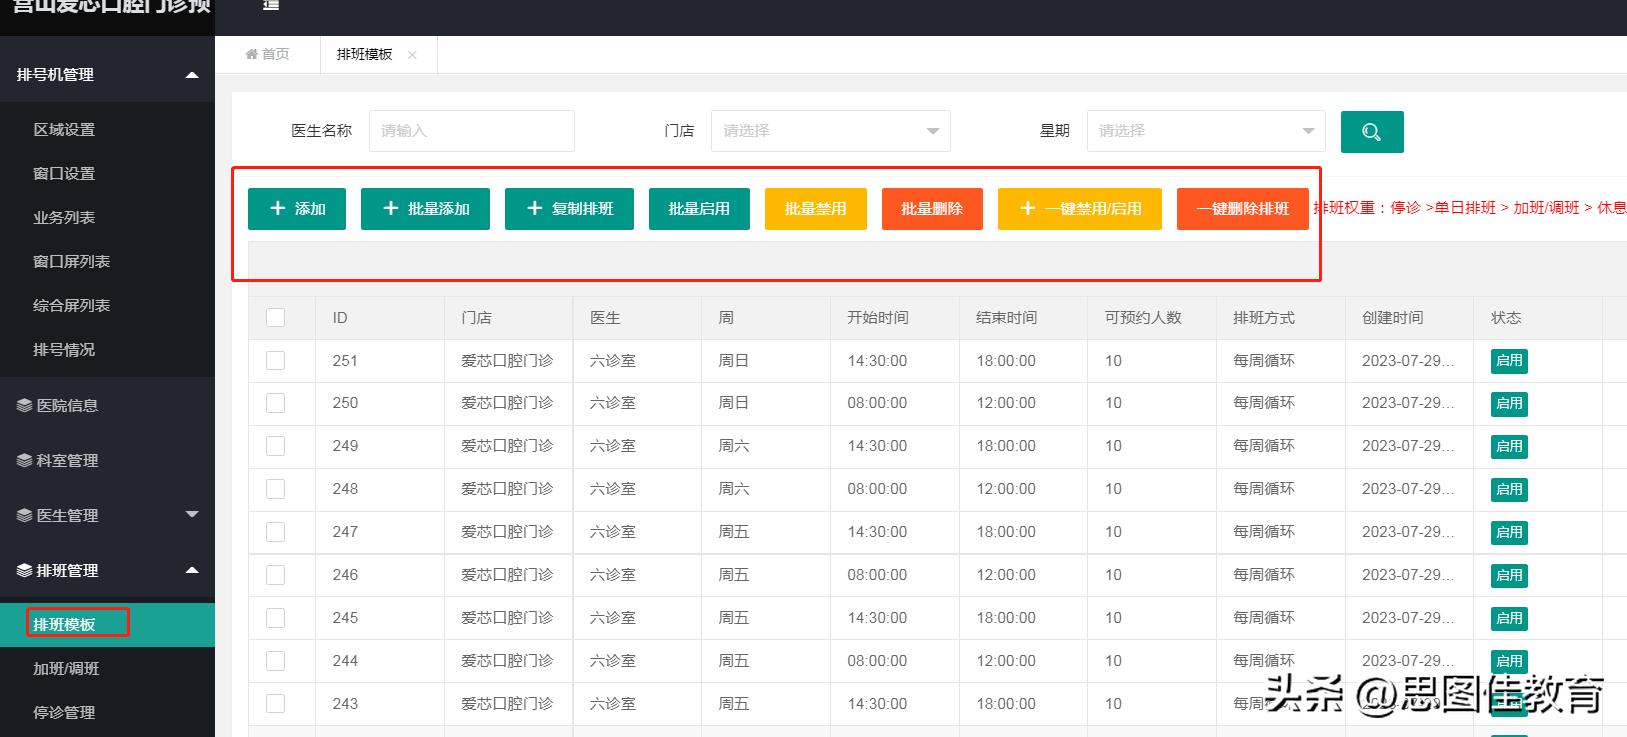Viewport: 1627px width, 737px height.
Task: Check the checkbox for row ID 251
Action: 276,360
